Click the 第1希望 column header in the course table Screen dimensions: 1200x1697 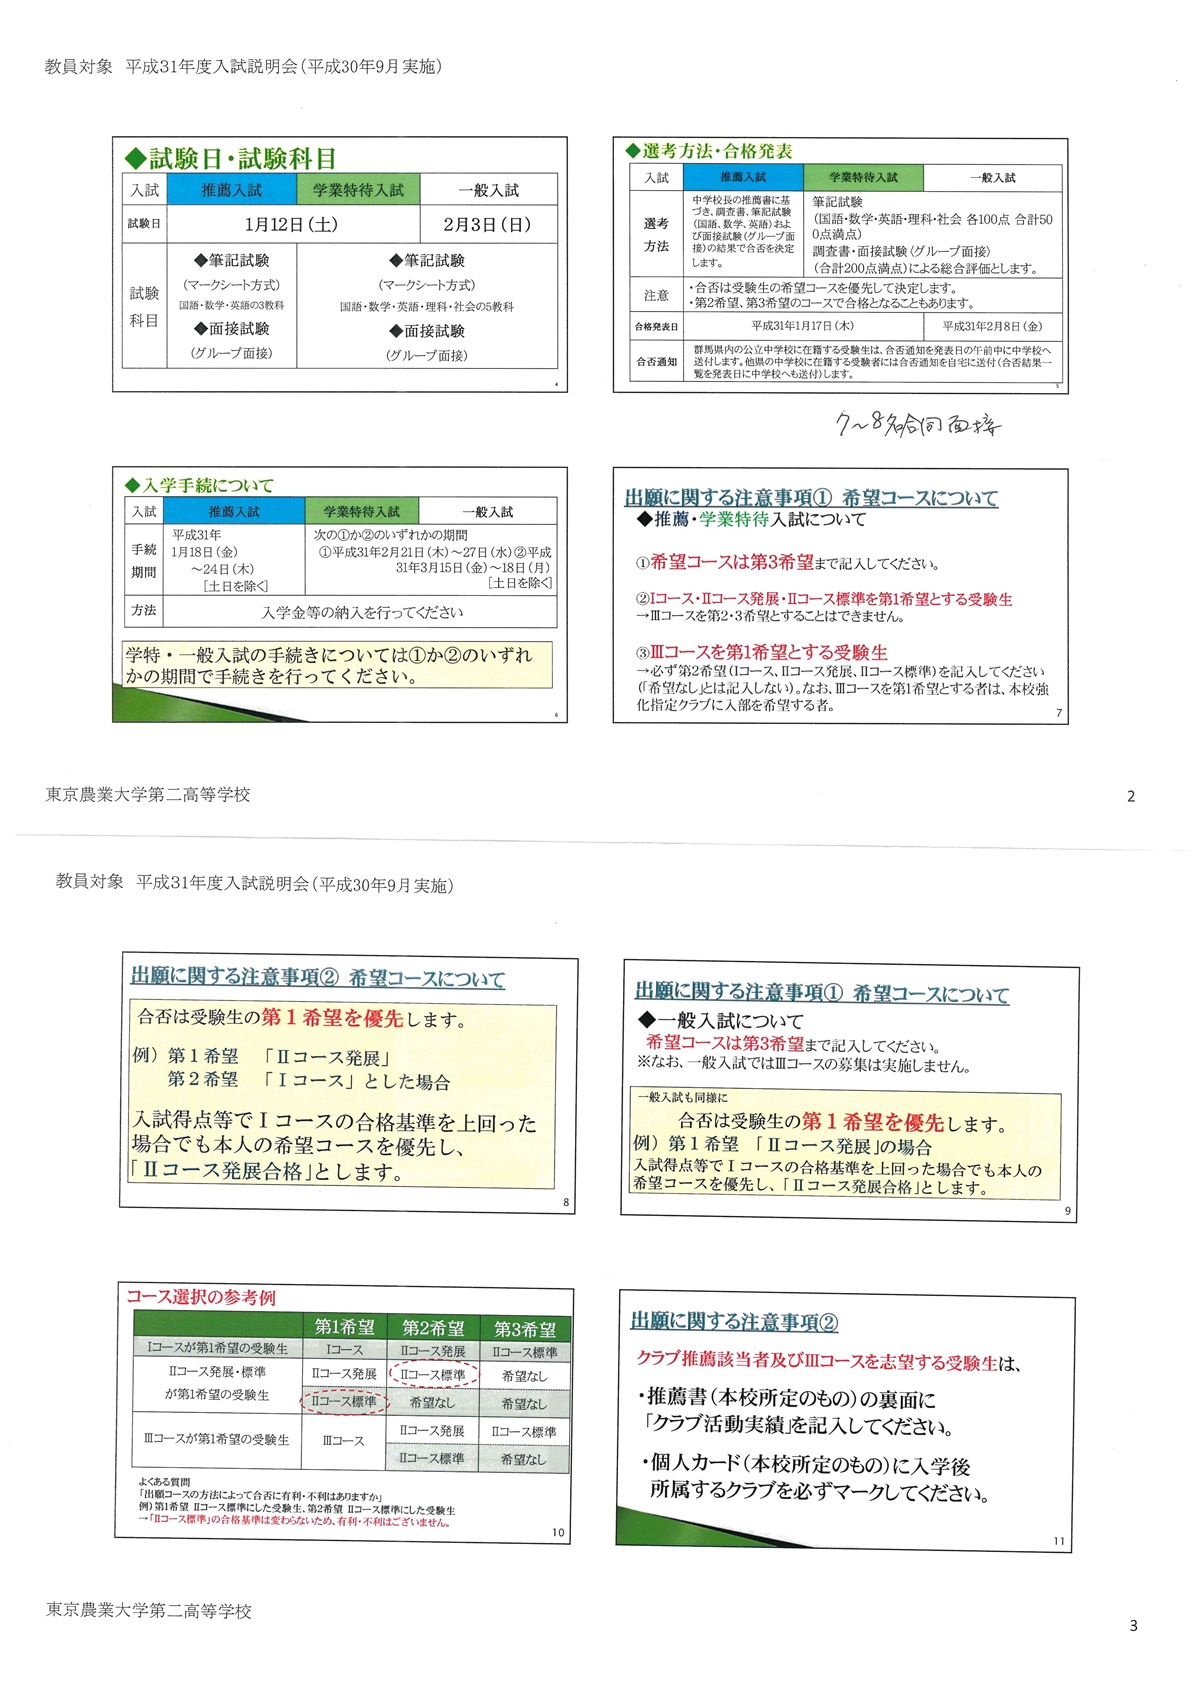click(344, 1328)
